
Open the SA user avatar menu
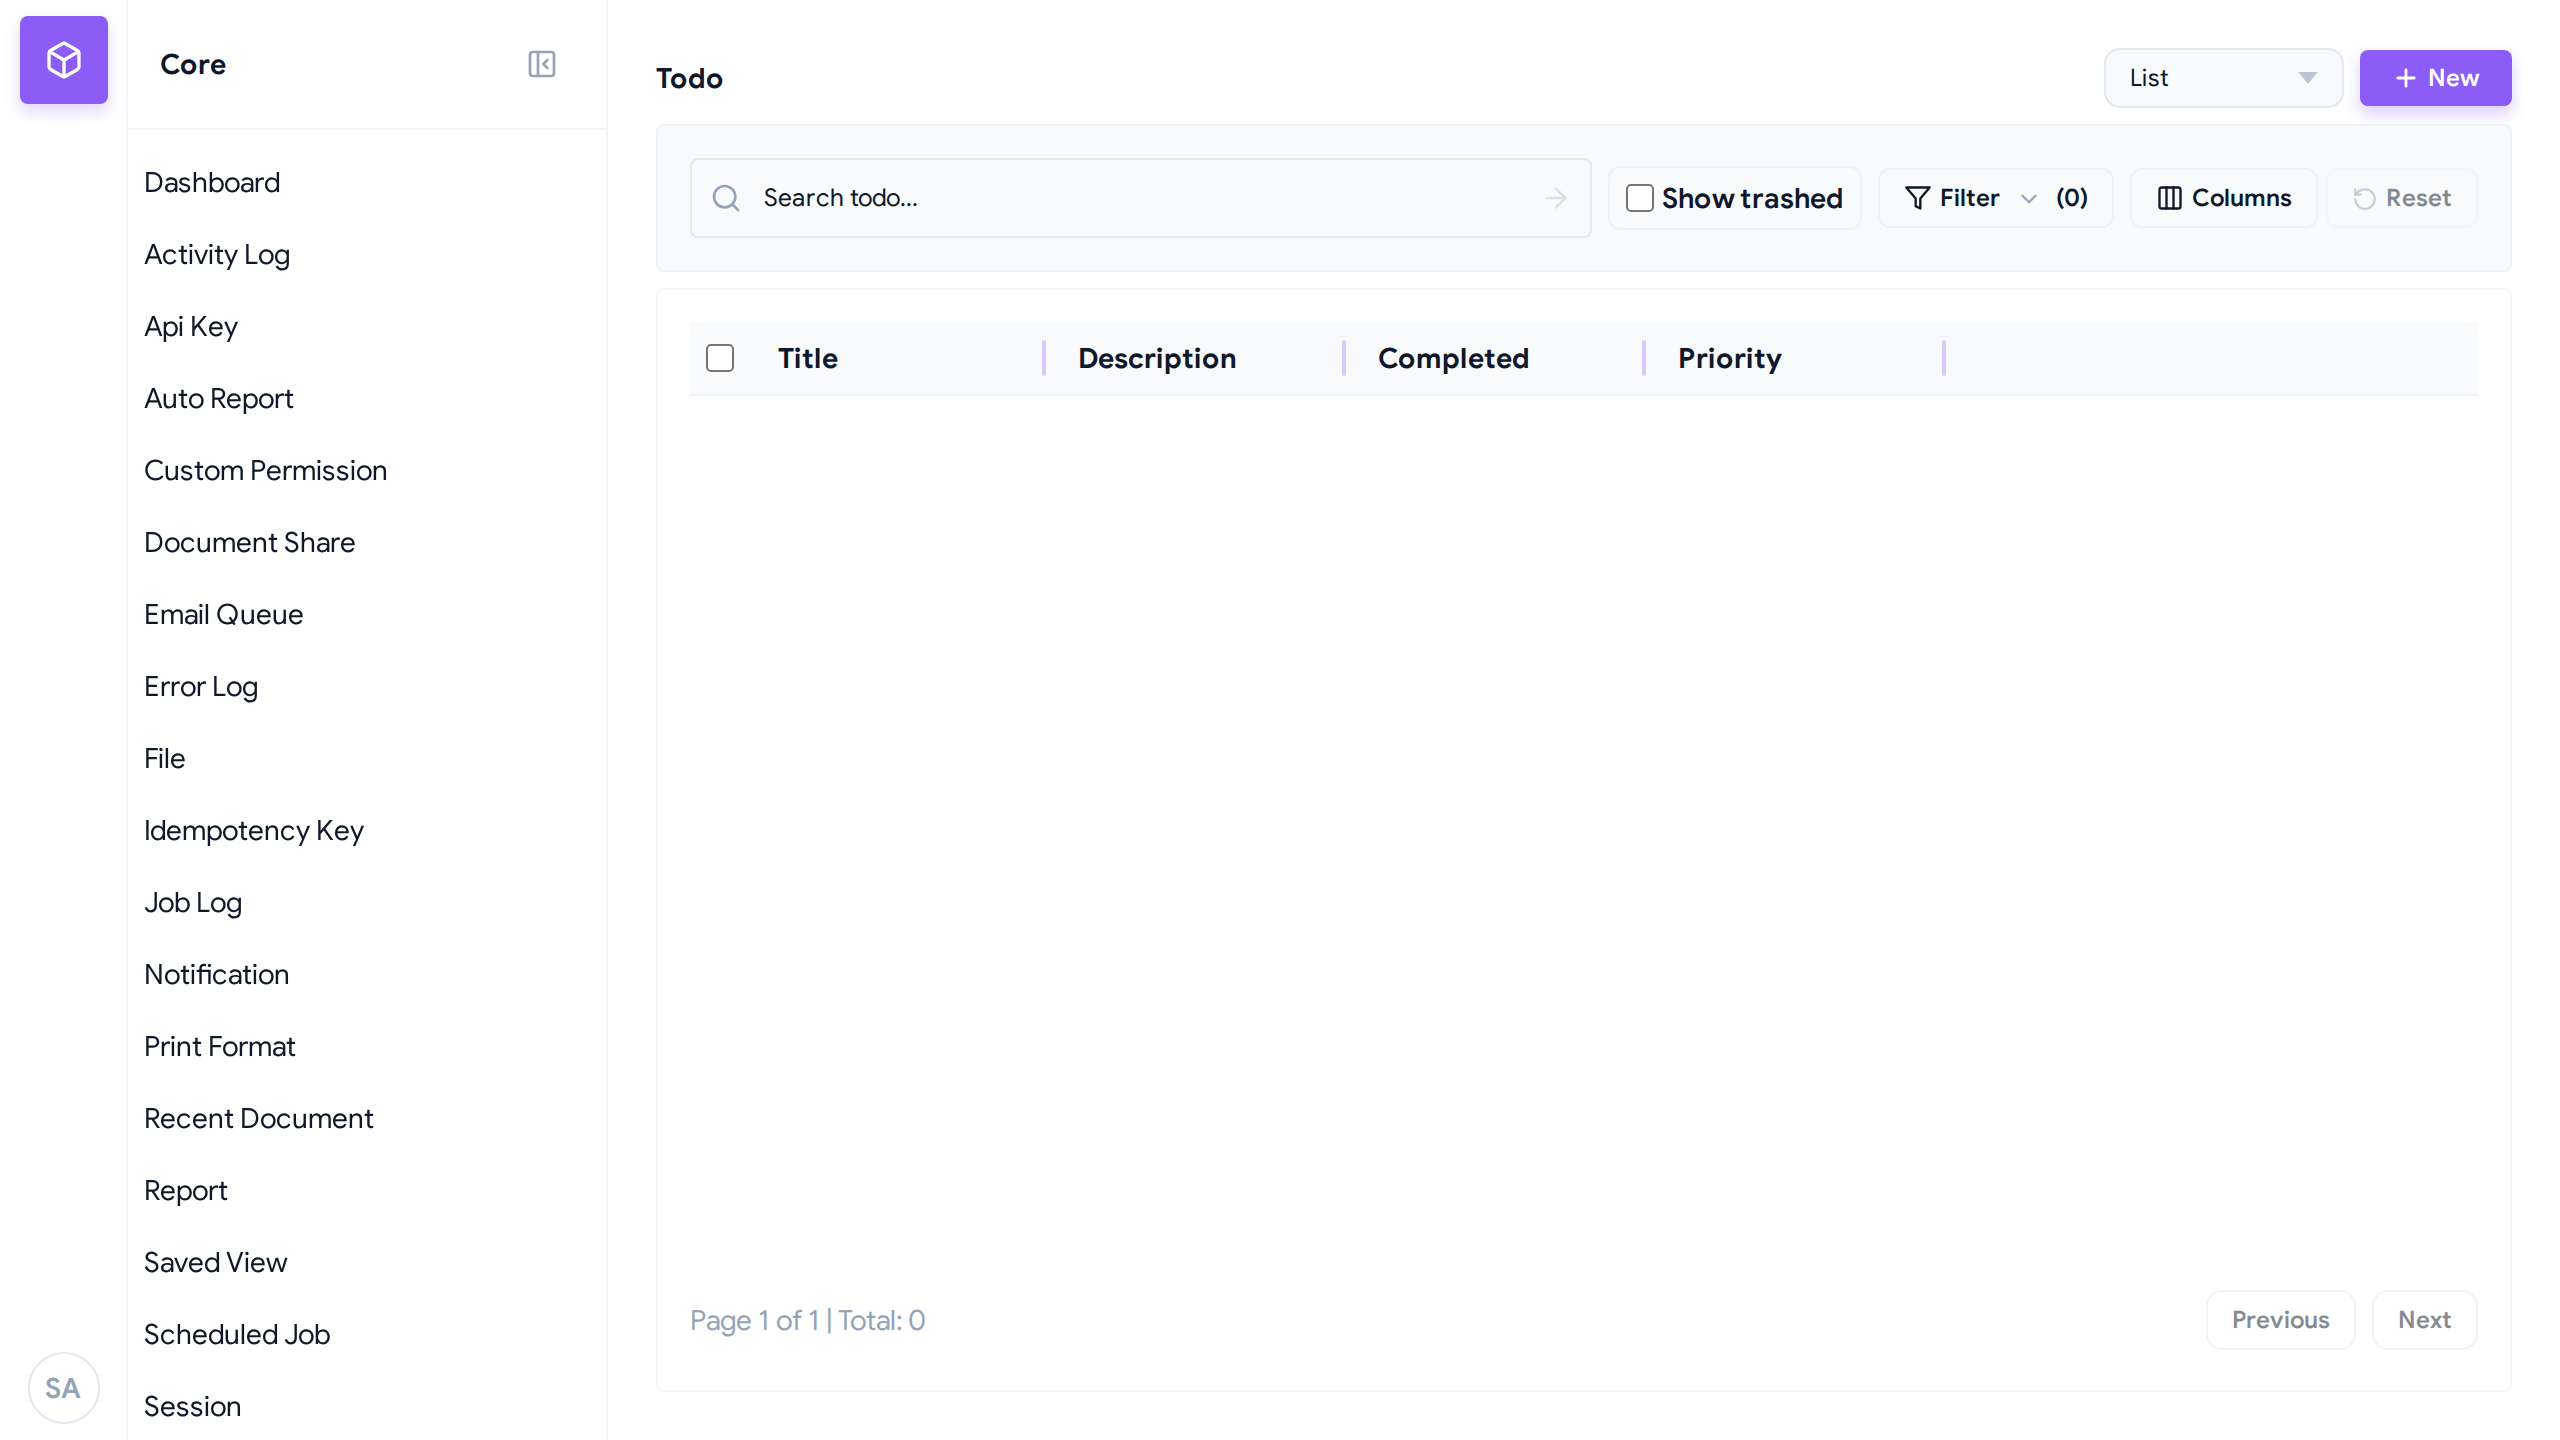click(x=63, y=1388)
